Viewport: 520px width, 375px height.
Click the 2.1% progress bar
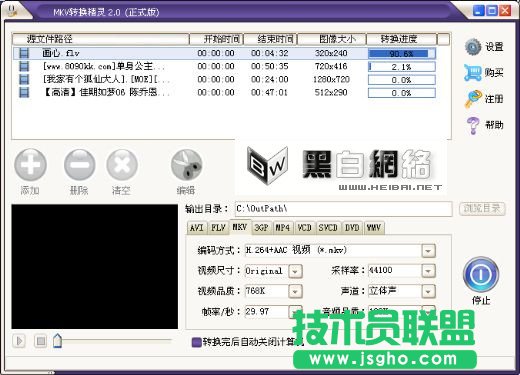pyautogui.click(x=402, y=67)
